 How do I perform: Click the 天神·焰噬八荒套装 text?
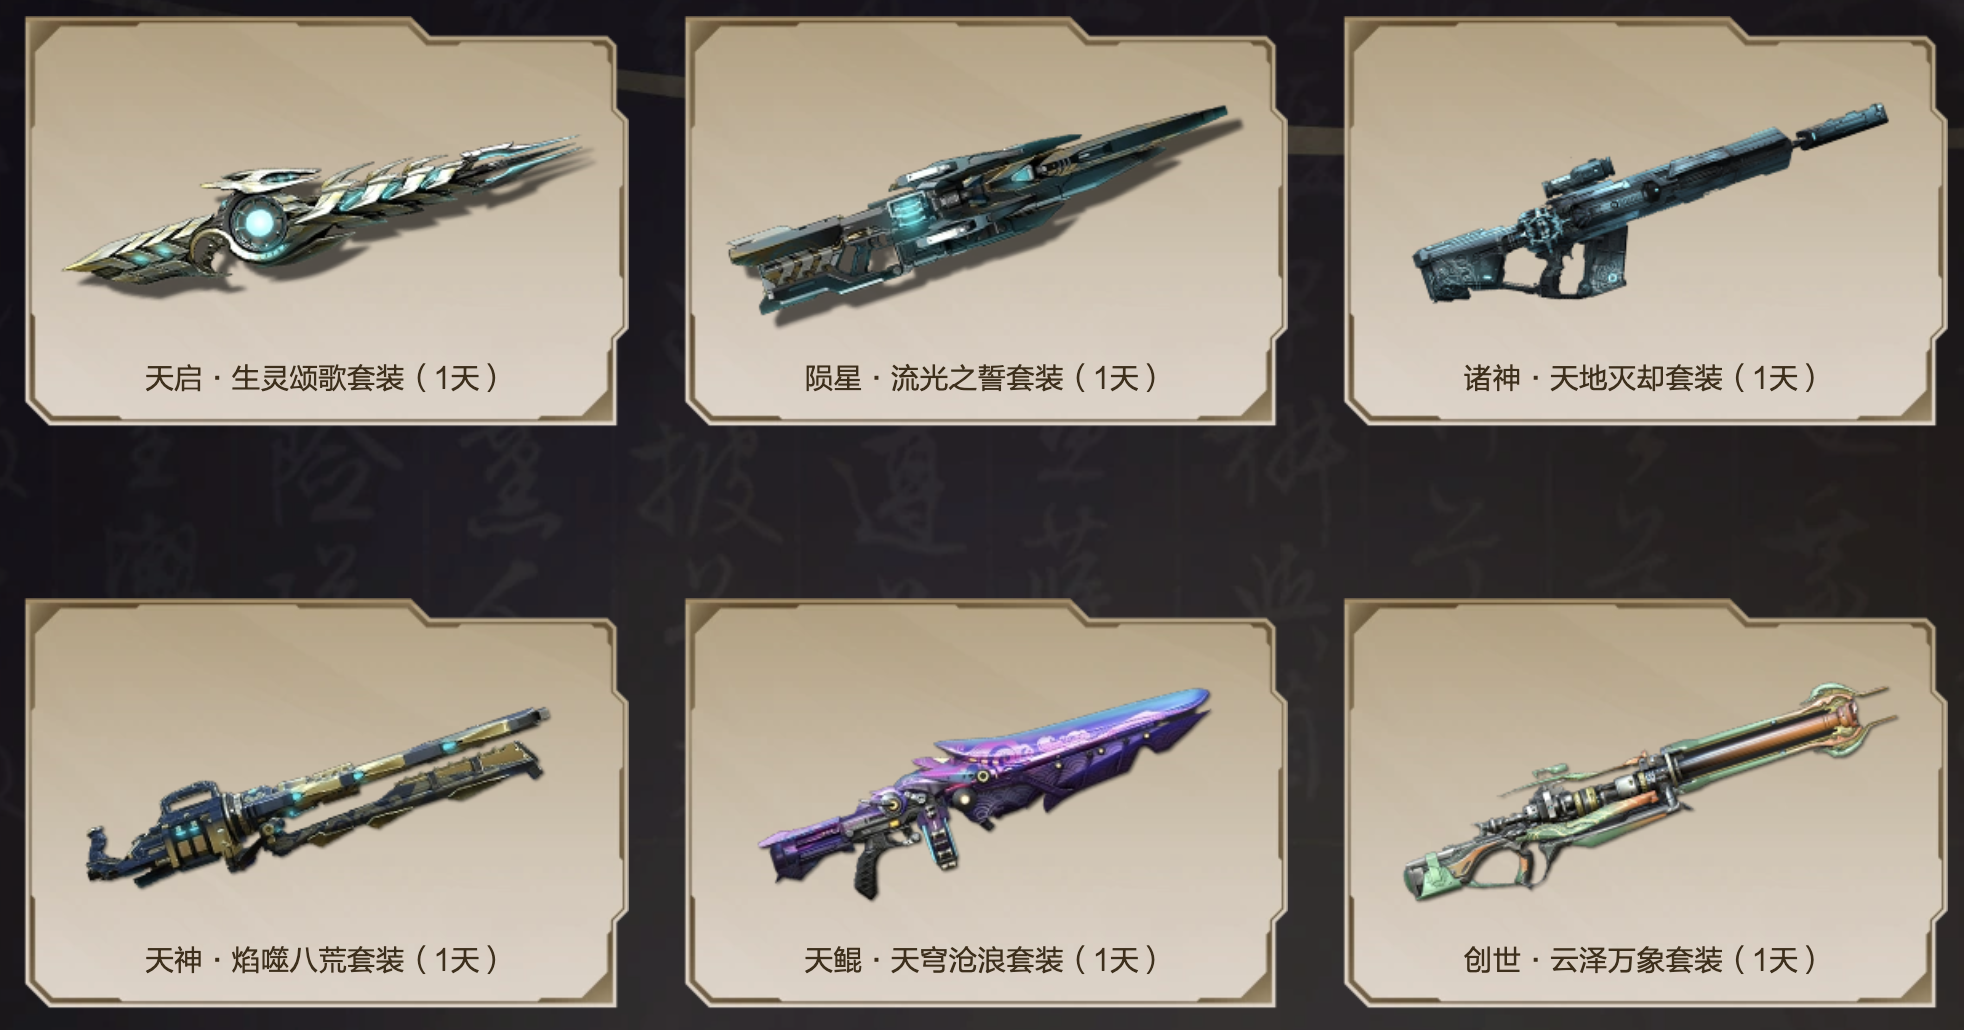coord(275,960)
